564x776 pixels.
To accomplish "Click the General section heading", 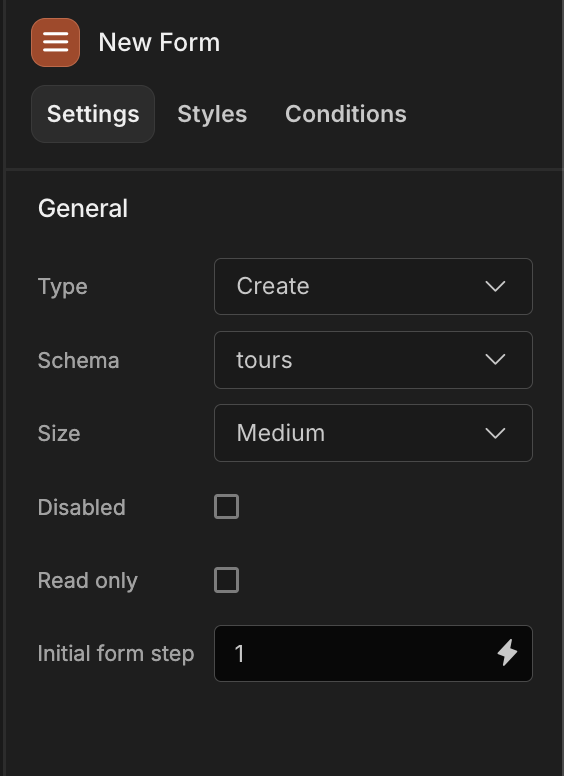I will (83, 208).
